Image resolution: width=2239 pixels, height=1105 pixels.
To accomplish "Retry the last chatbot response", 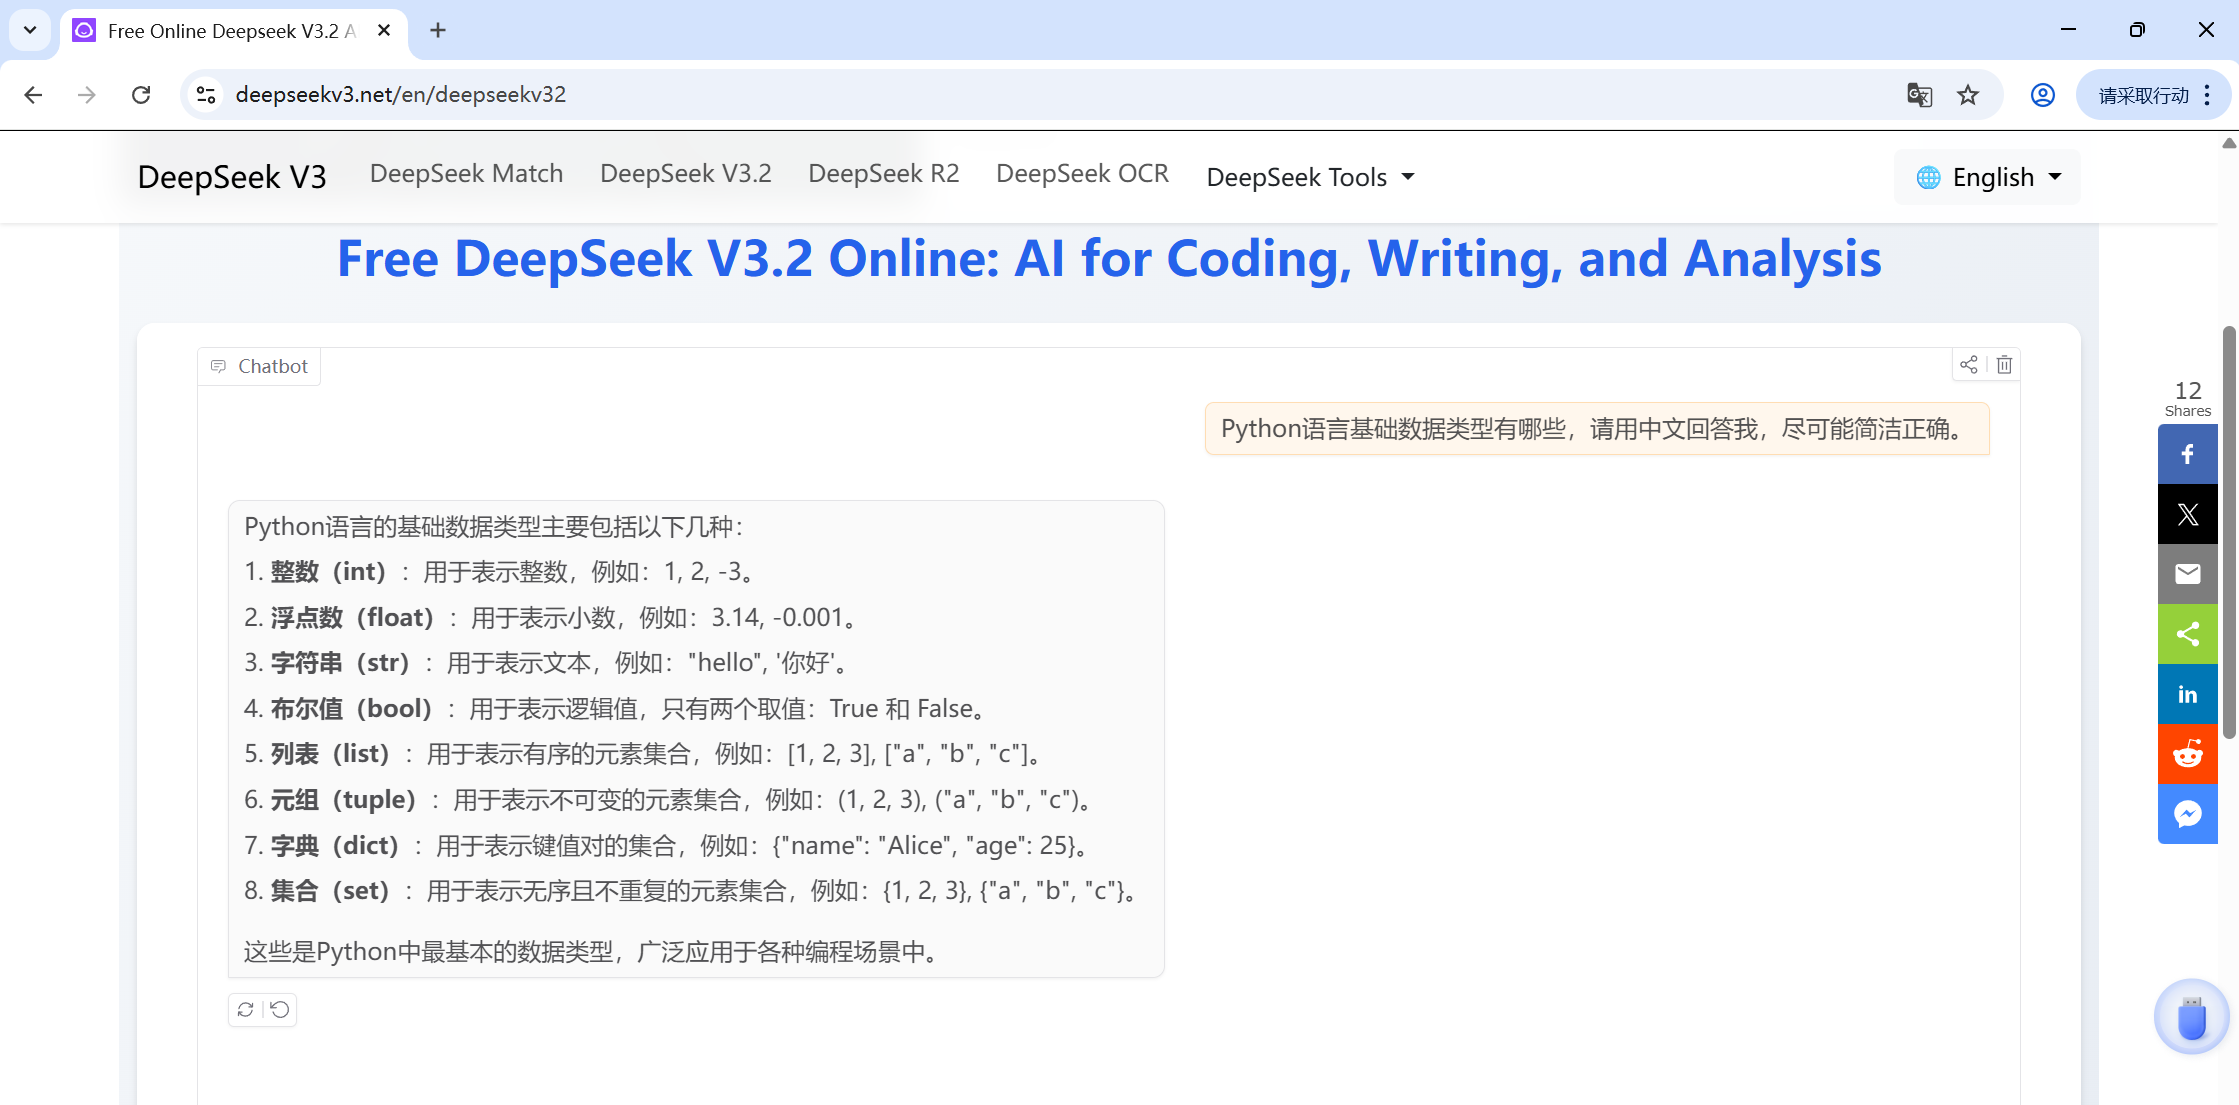I will (x=246, y=1010).
